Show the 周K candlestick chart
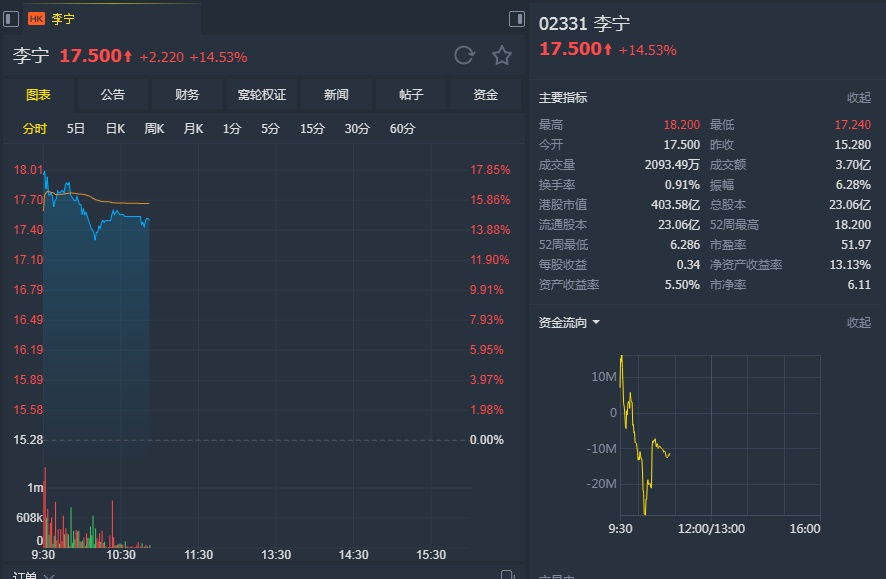 154,128
